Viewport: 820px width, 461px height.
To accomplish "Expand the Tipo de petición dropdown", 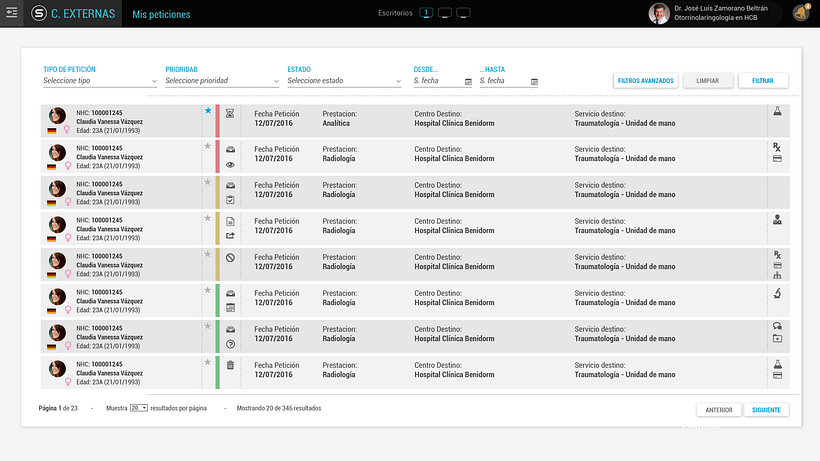I will [x=100, y=81].
